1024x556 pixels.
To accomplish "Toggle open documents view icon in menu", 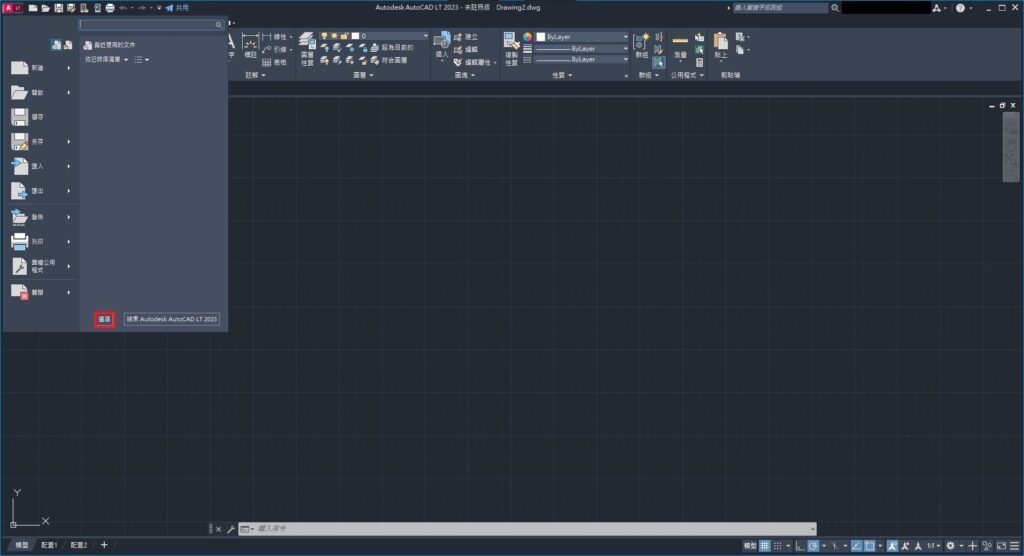I will (68, 45).
